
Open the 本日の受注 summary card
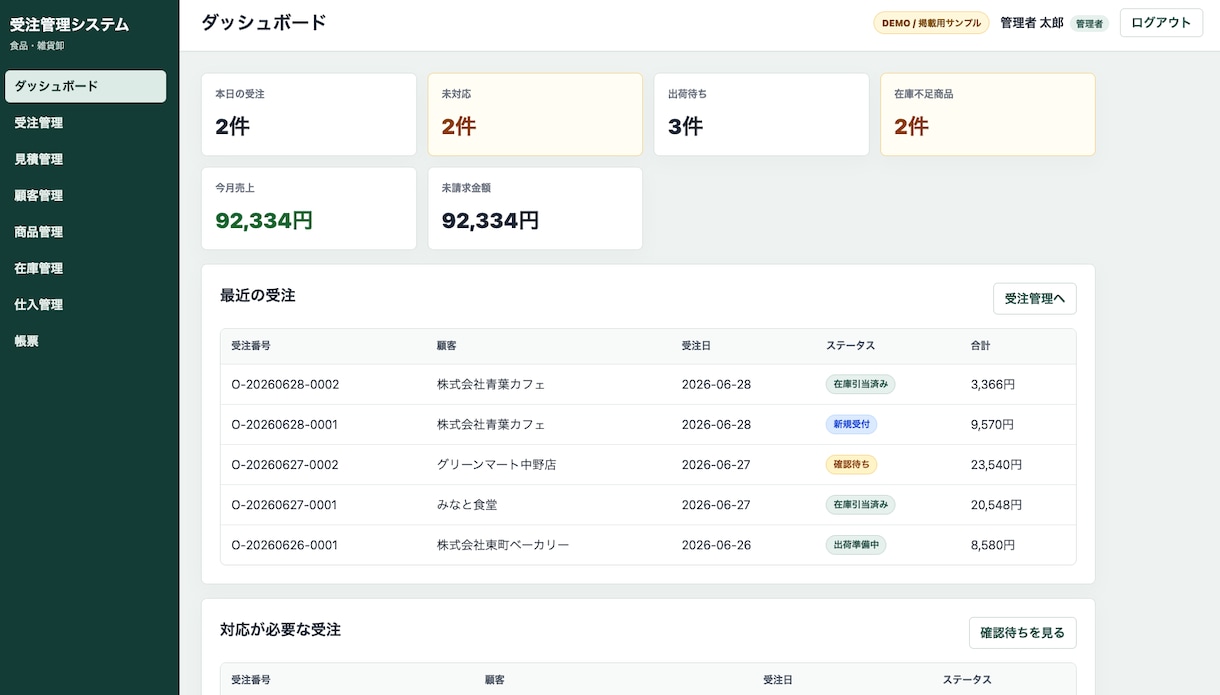tap(309, 114)
